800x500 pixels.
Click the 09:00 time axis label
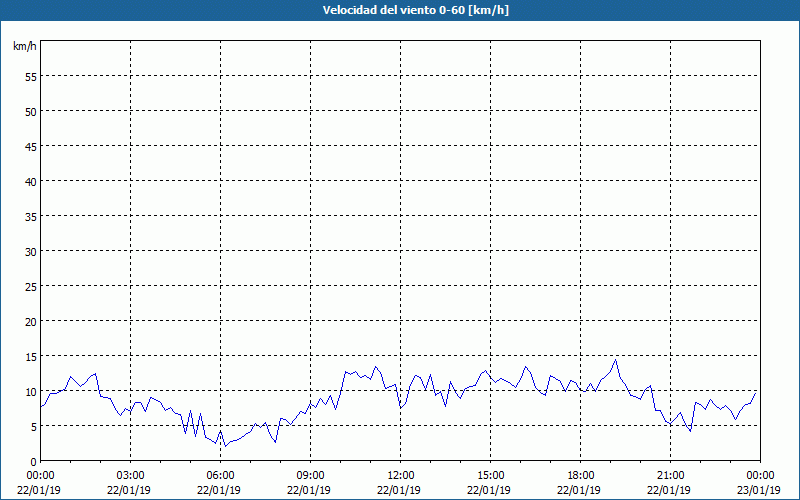[310, 476]
